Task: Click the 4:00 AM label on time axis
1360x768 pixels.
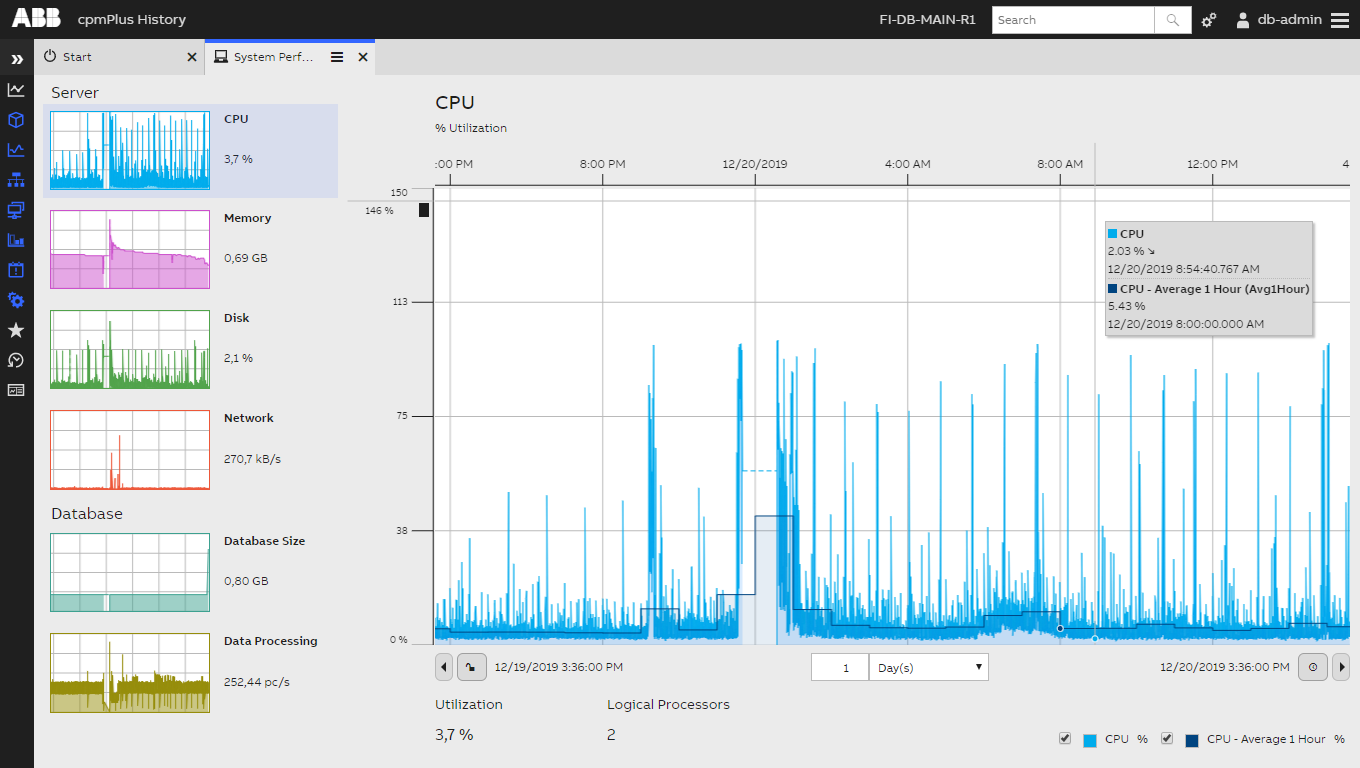Action: pyautogui.click(x=908, y=164)
